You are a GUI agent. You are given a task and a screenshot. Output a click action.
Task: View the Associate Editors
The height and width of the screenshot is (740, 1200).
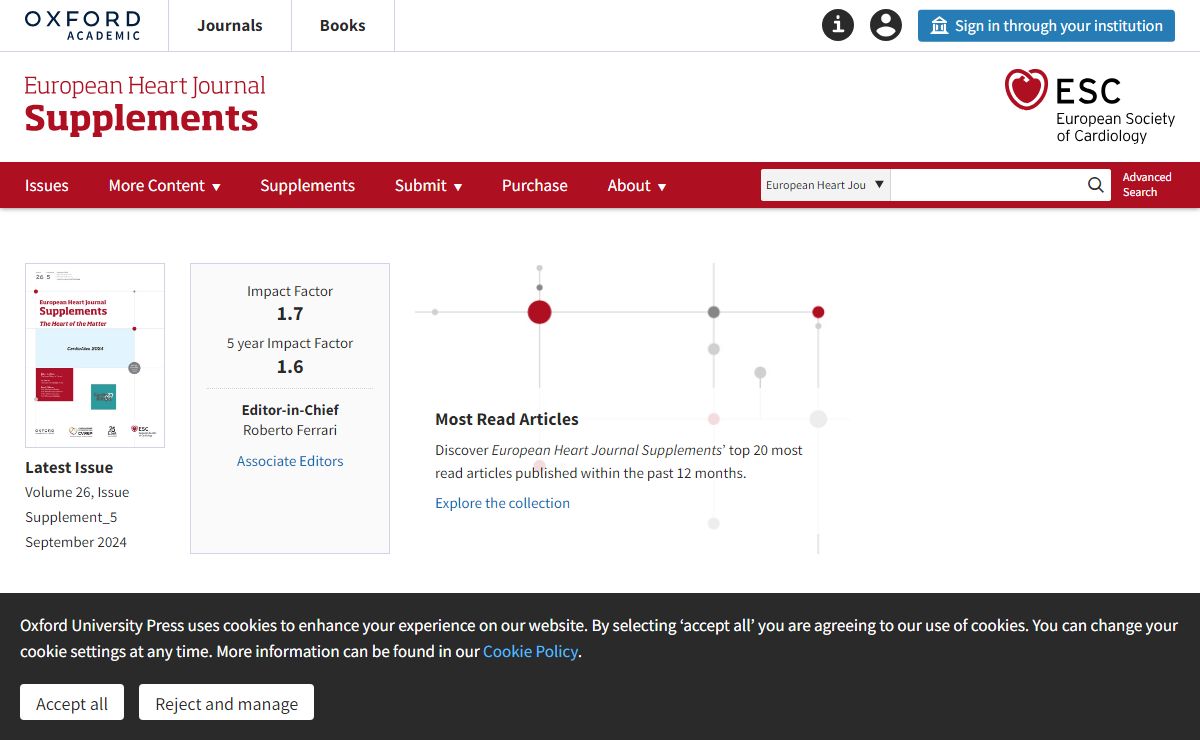[290, 461]
